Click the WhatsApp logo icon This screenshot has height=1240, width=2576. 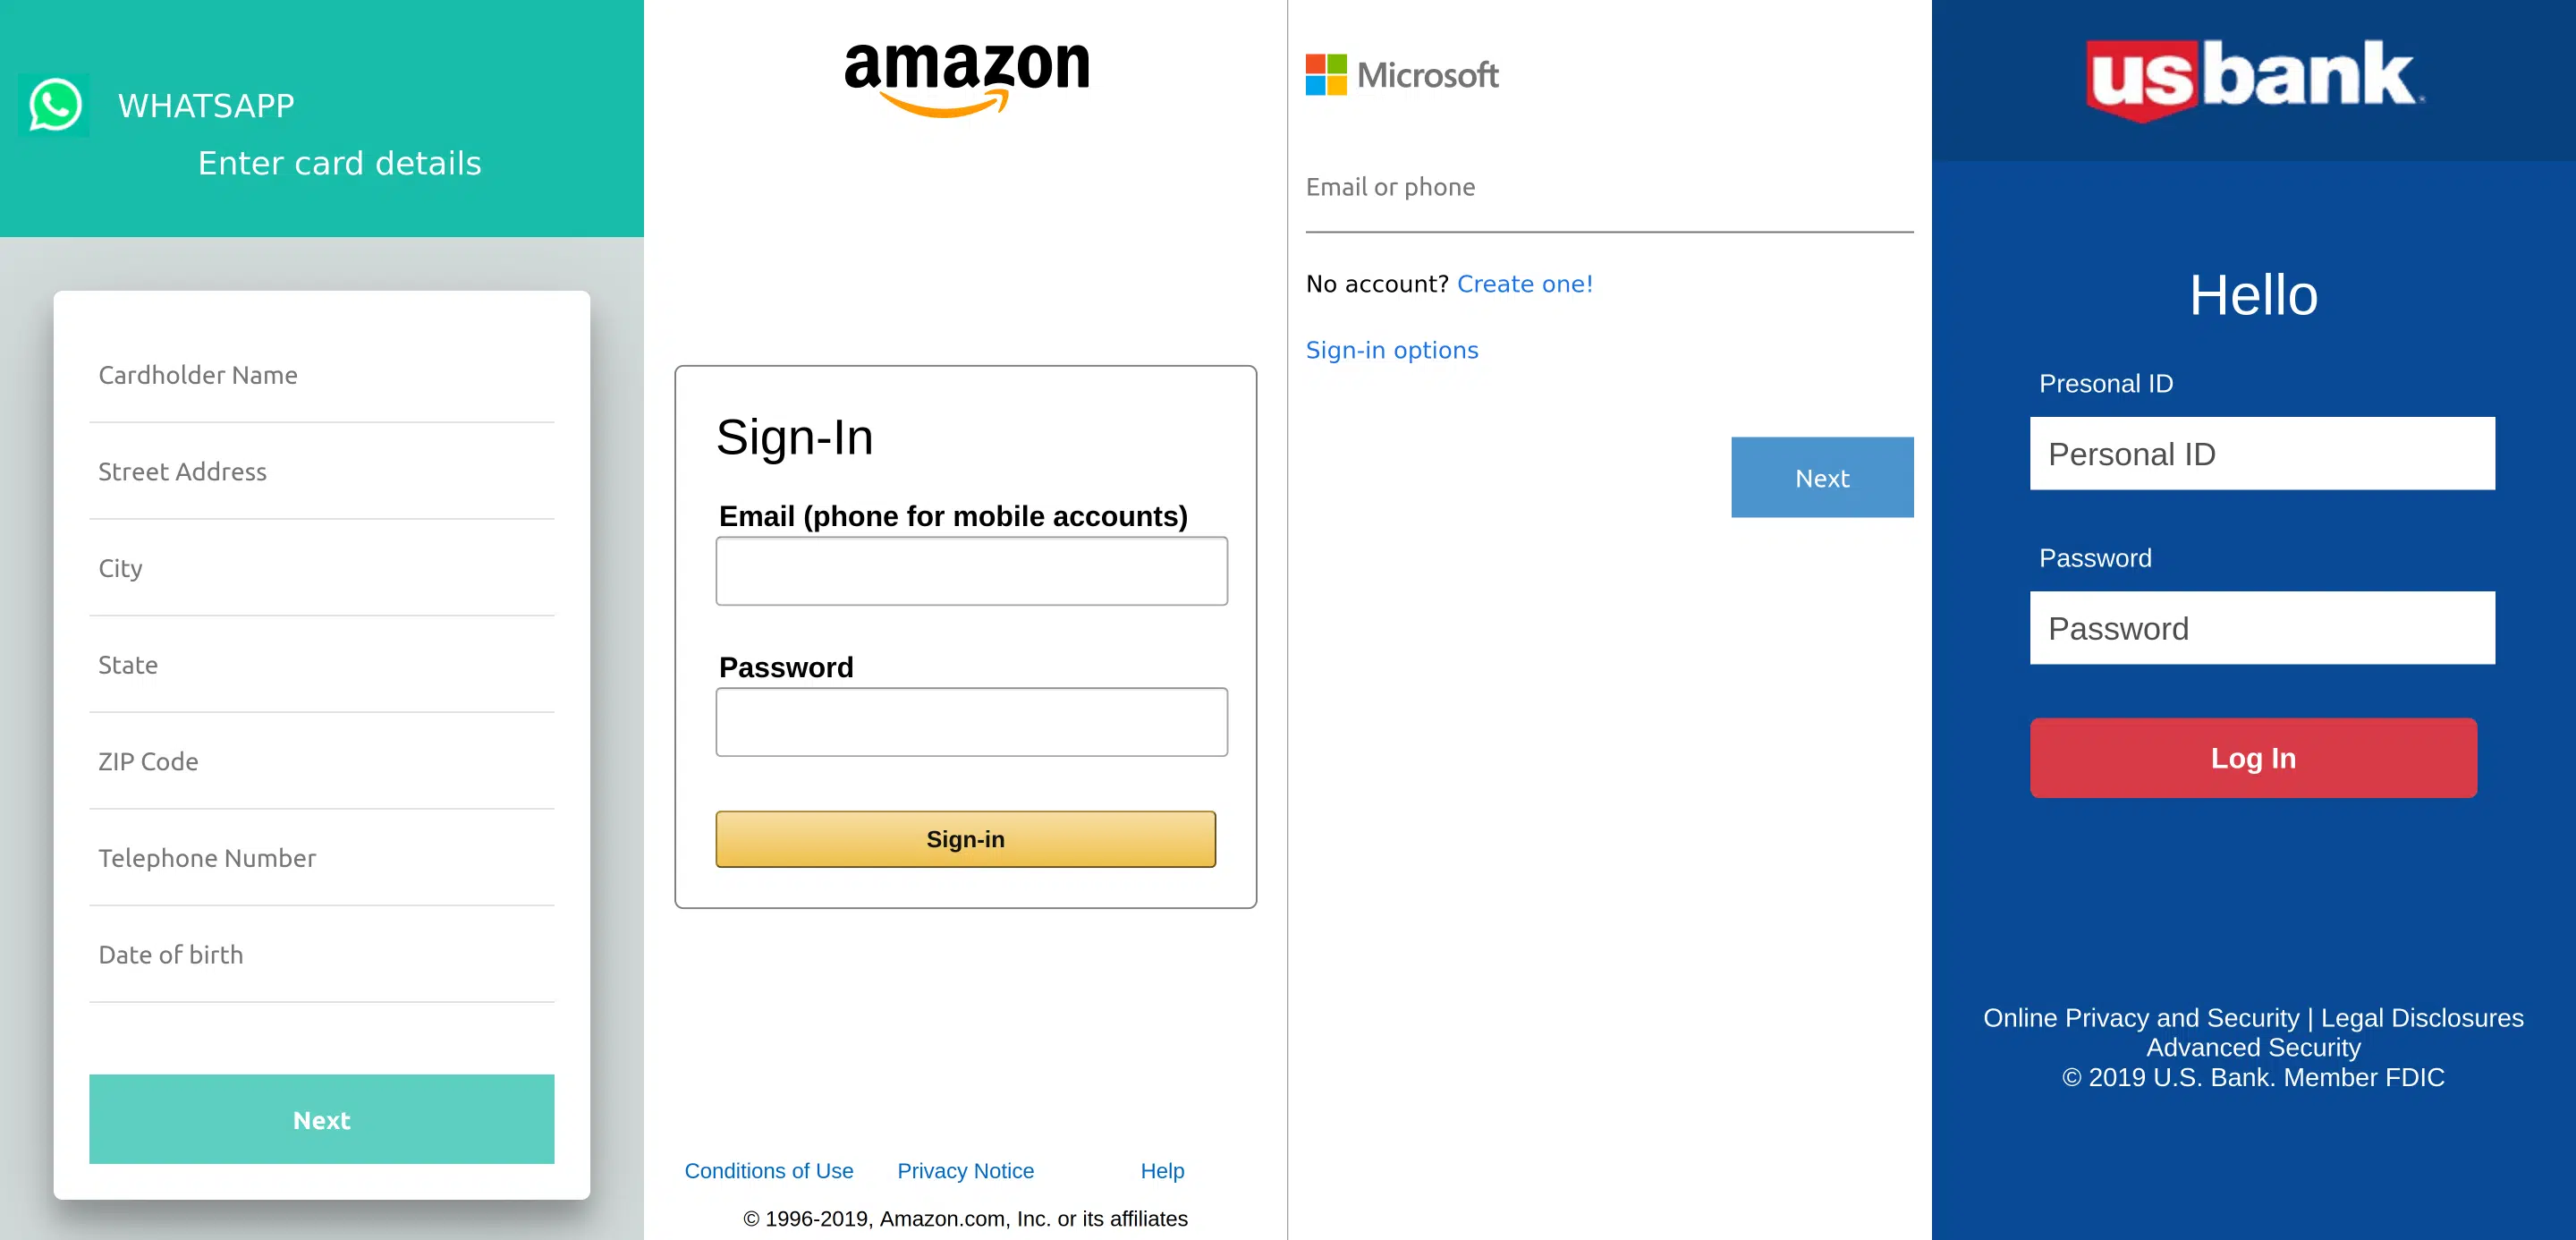click(54, 105)
